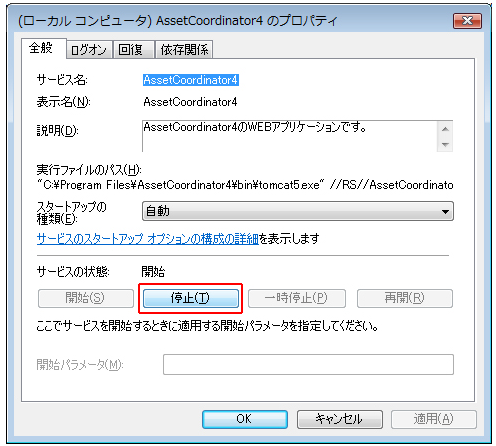Screen dimensions: 496x446
Task: Select the 依存関係 dependencies tab
Action: coord(184,50)
